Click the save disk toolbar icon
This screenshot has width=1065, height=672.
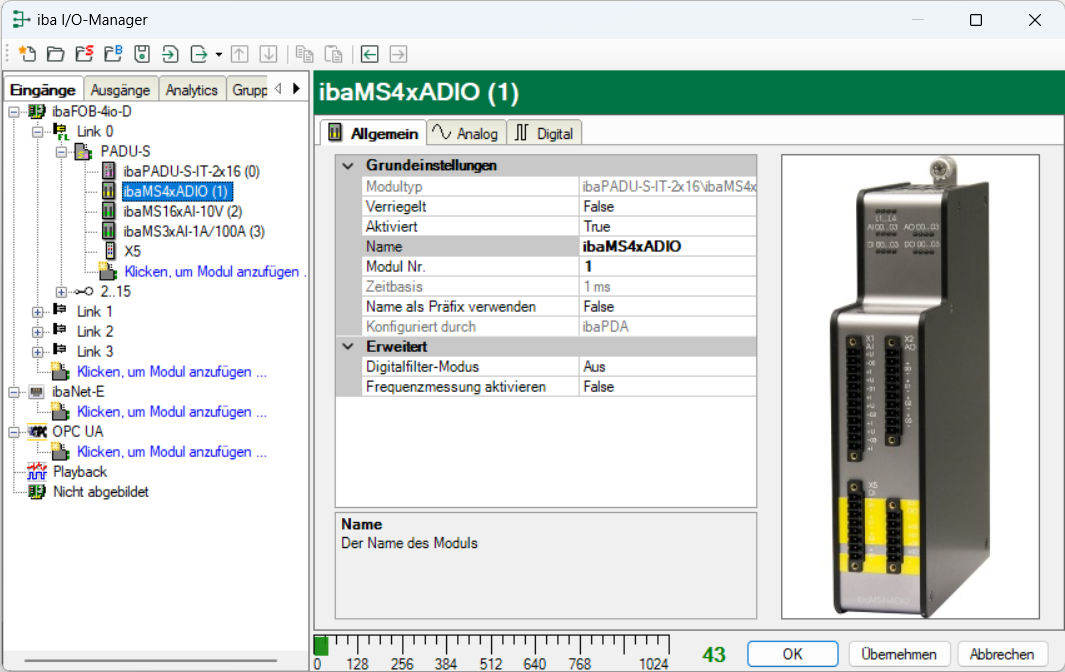tap(142, 54)
